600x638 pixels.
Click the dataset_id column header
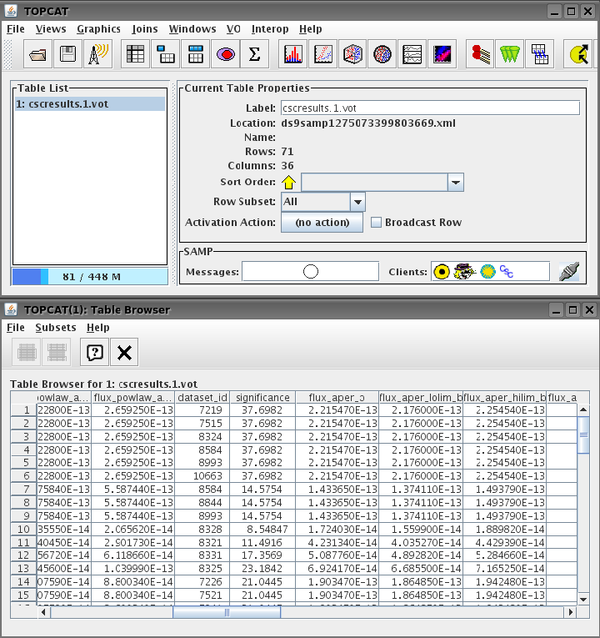tap(202, 398)
